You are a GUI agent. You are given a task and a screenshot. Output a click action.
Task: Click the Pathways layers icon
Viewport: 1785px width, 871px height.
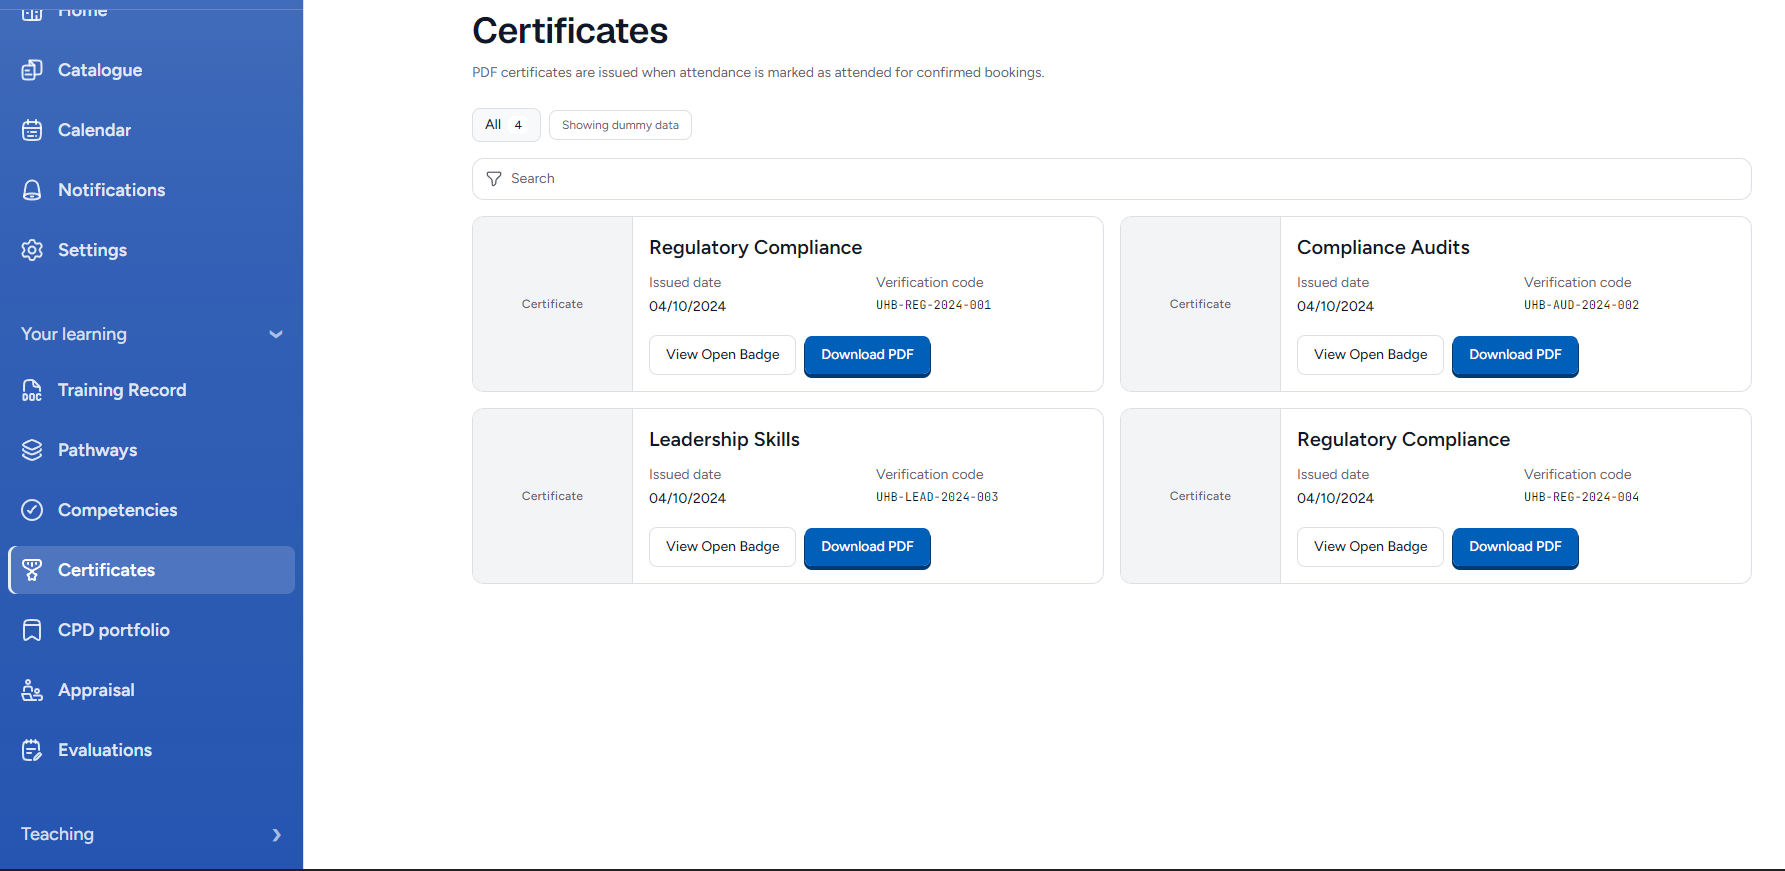(32, 450)
